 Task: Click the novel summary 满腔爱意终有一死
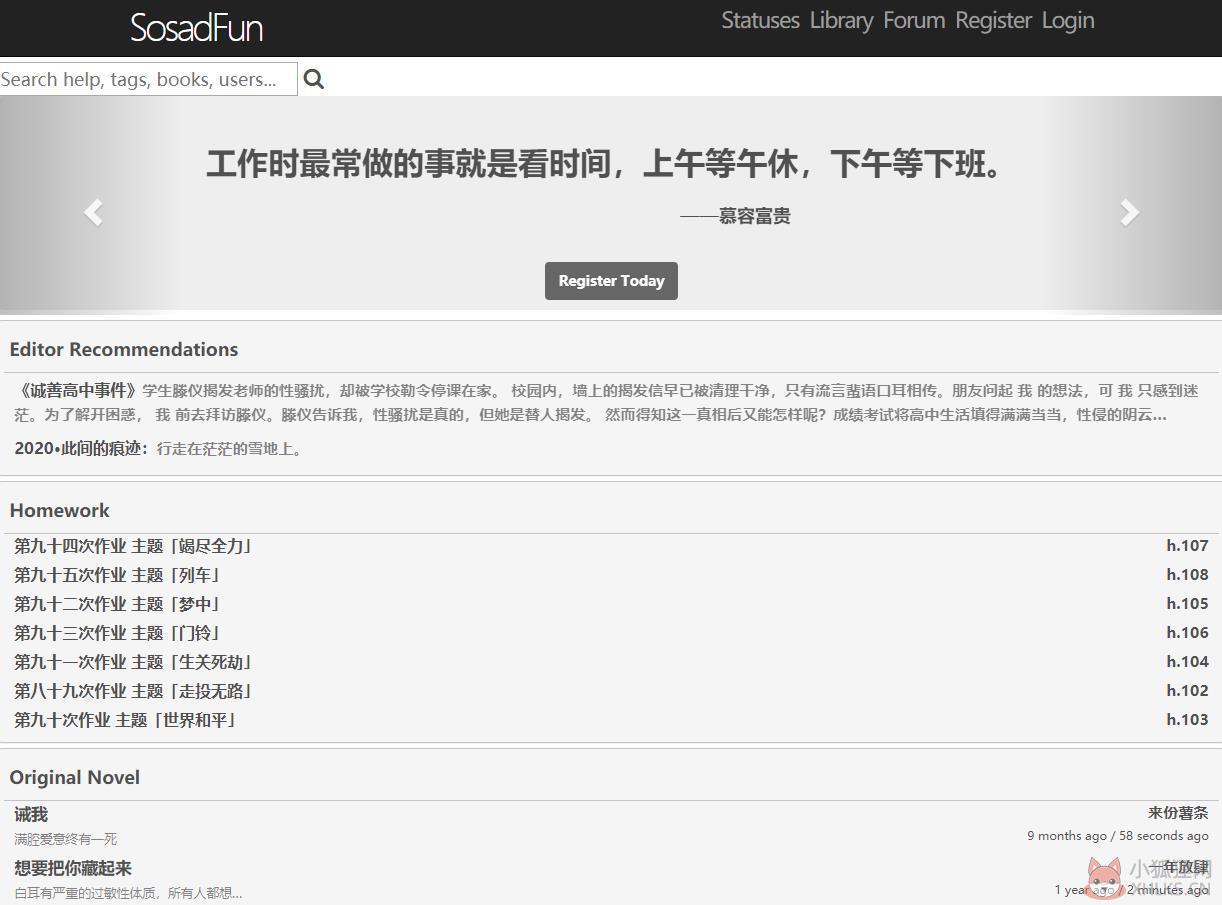66,839
